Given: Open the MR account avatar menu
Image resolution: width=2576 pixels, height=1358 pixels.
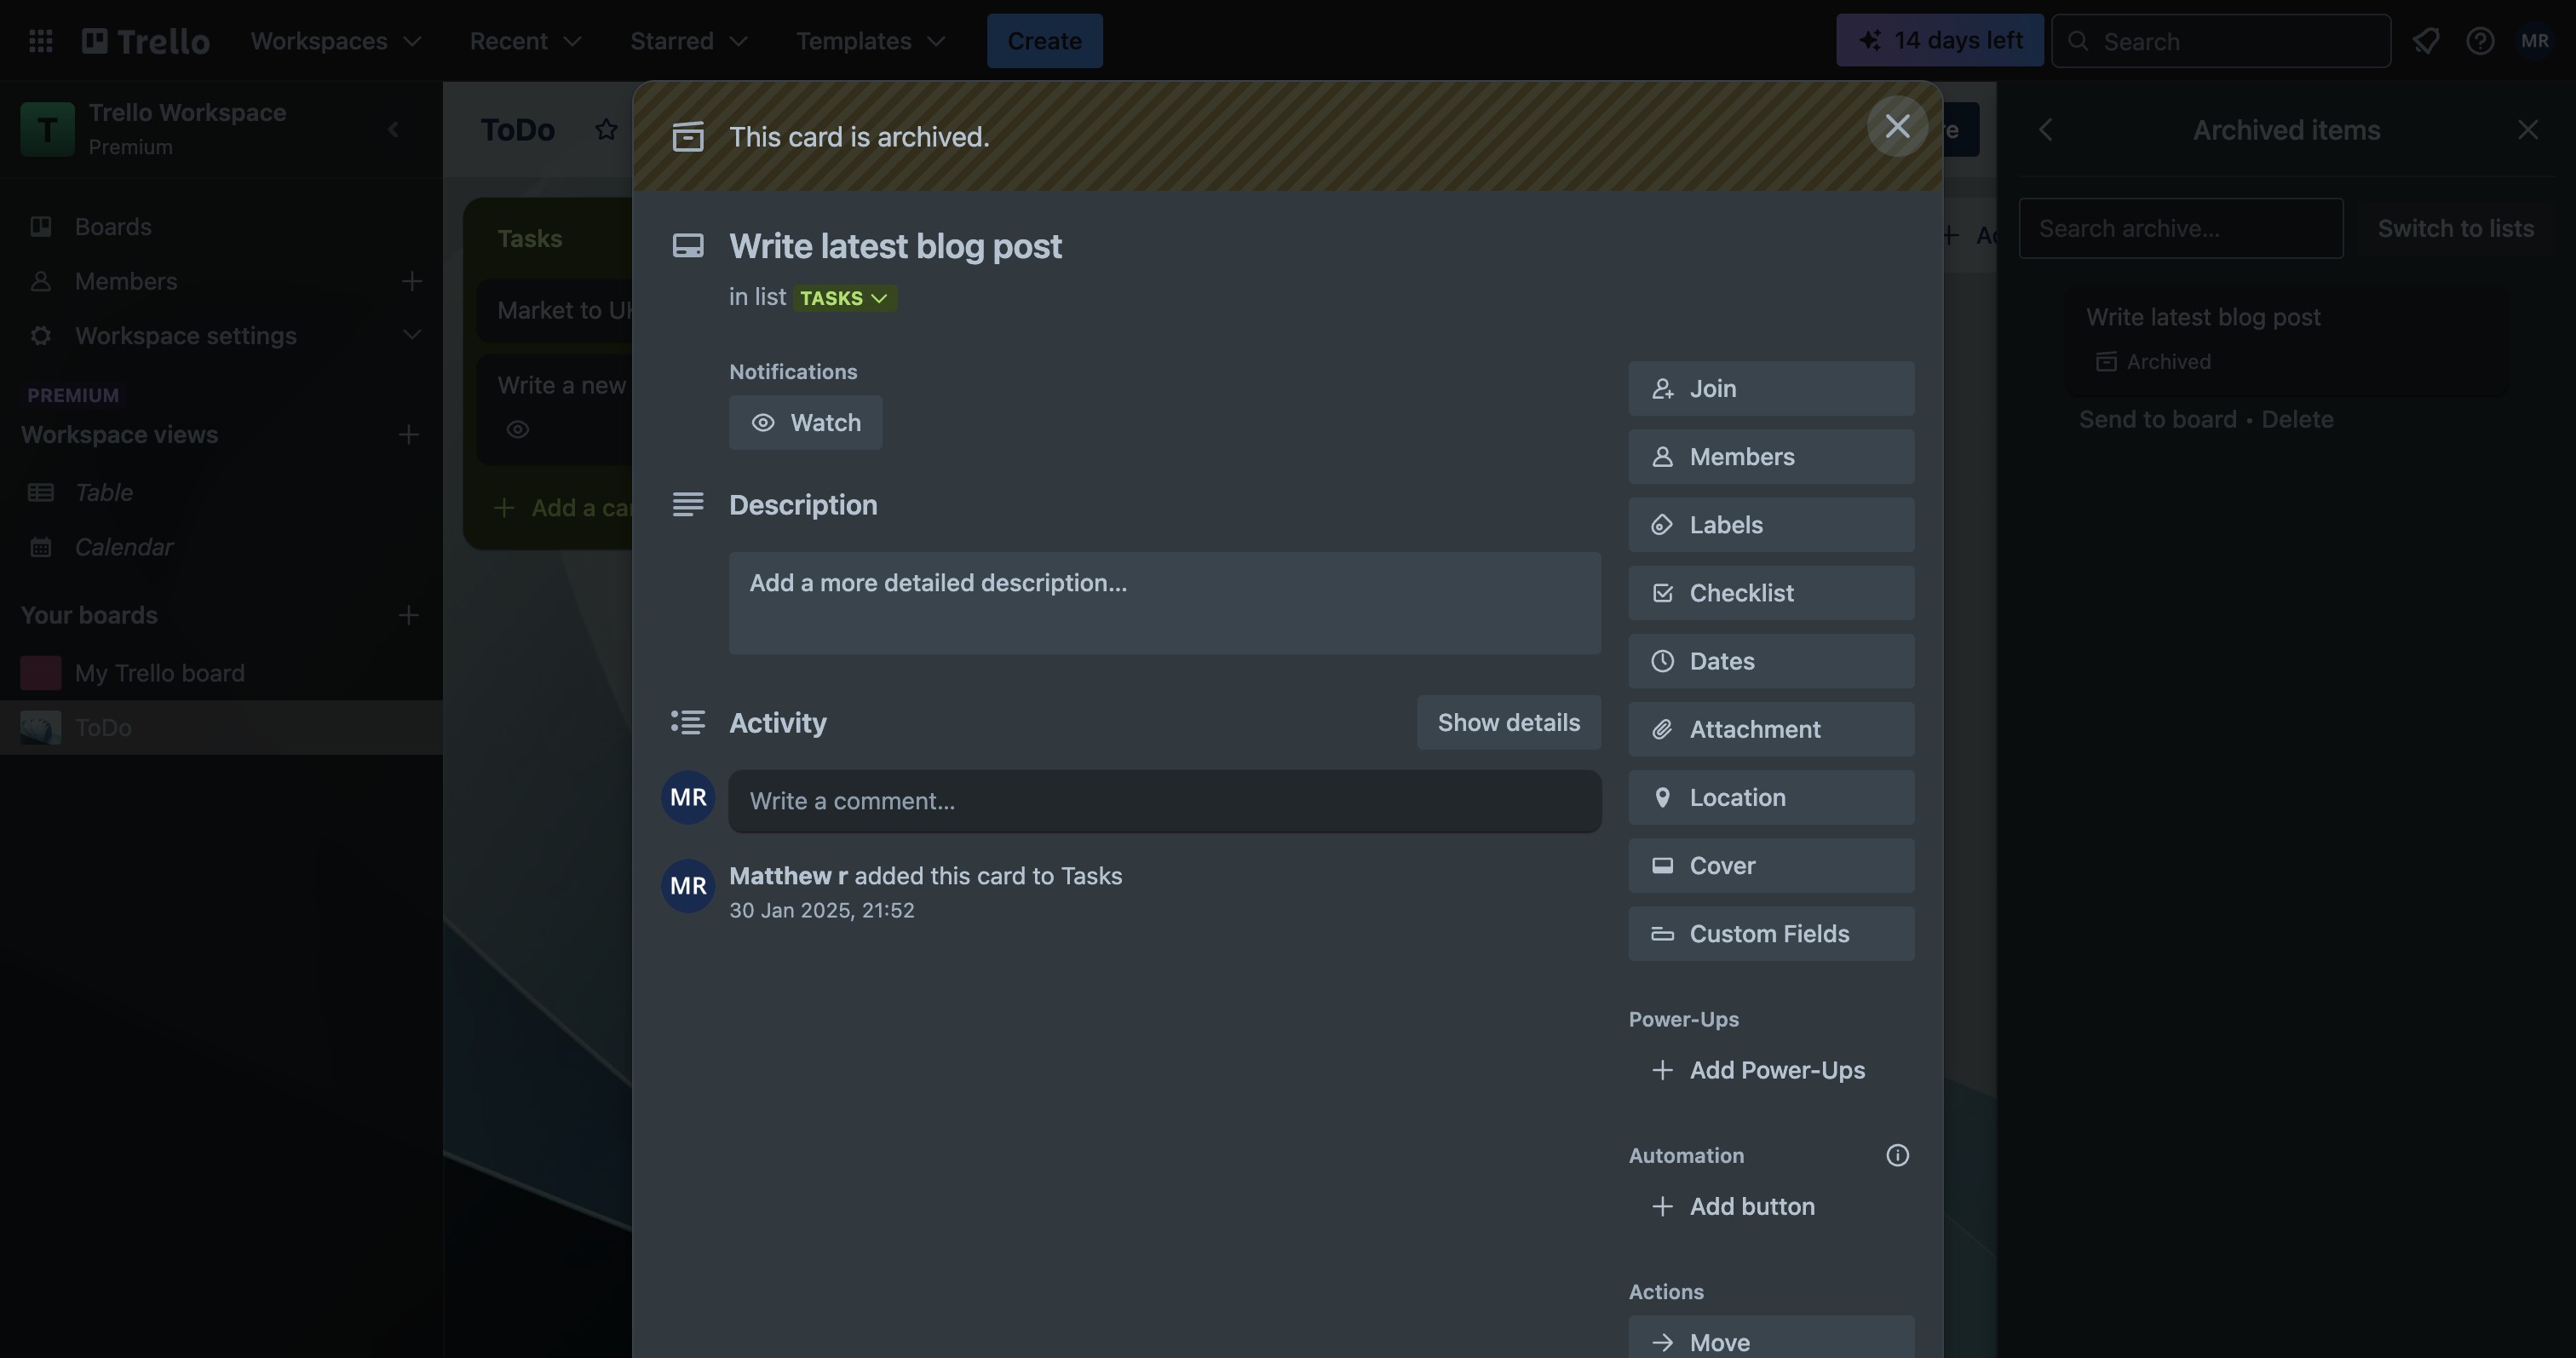Looking at the screenshot, I should (2535, 41).
